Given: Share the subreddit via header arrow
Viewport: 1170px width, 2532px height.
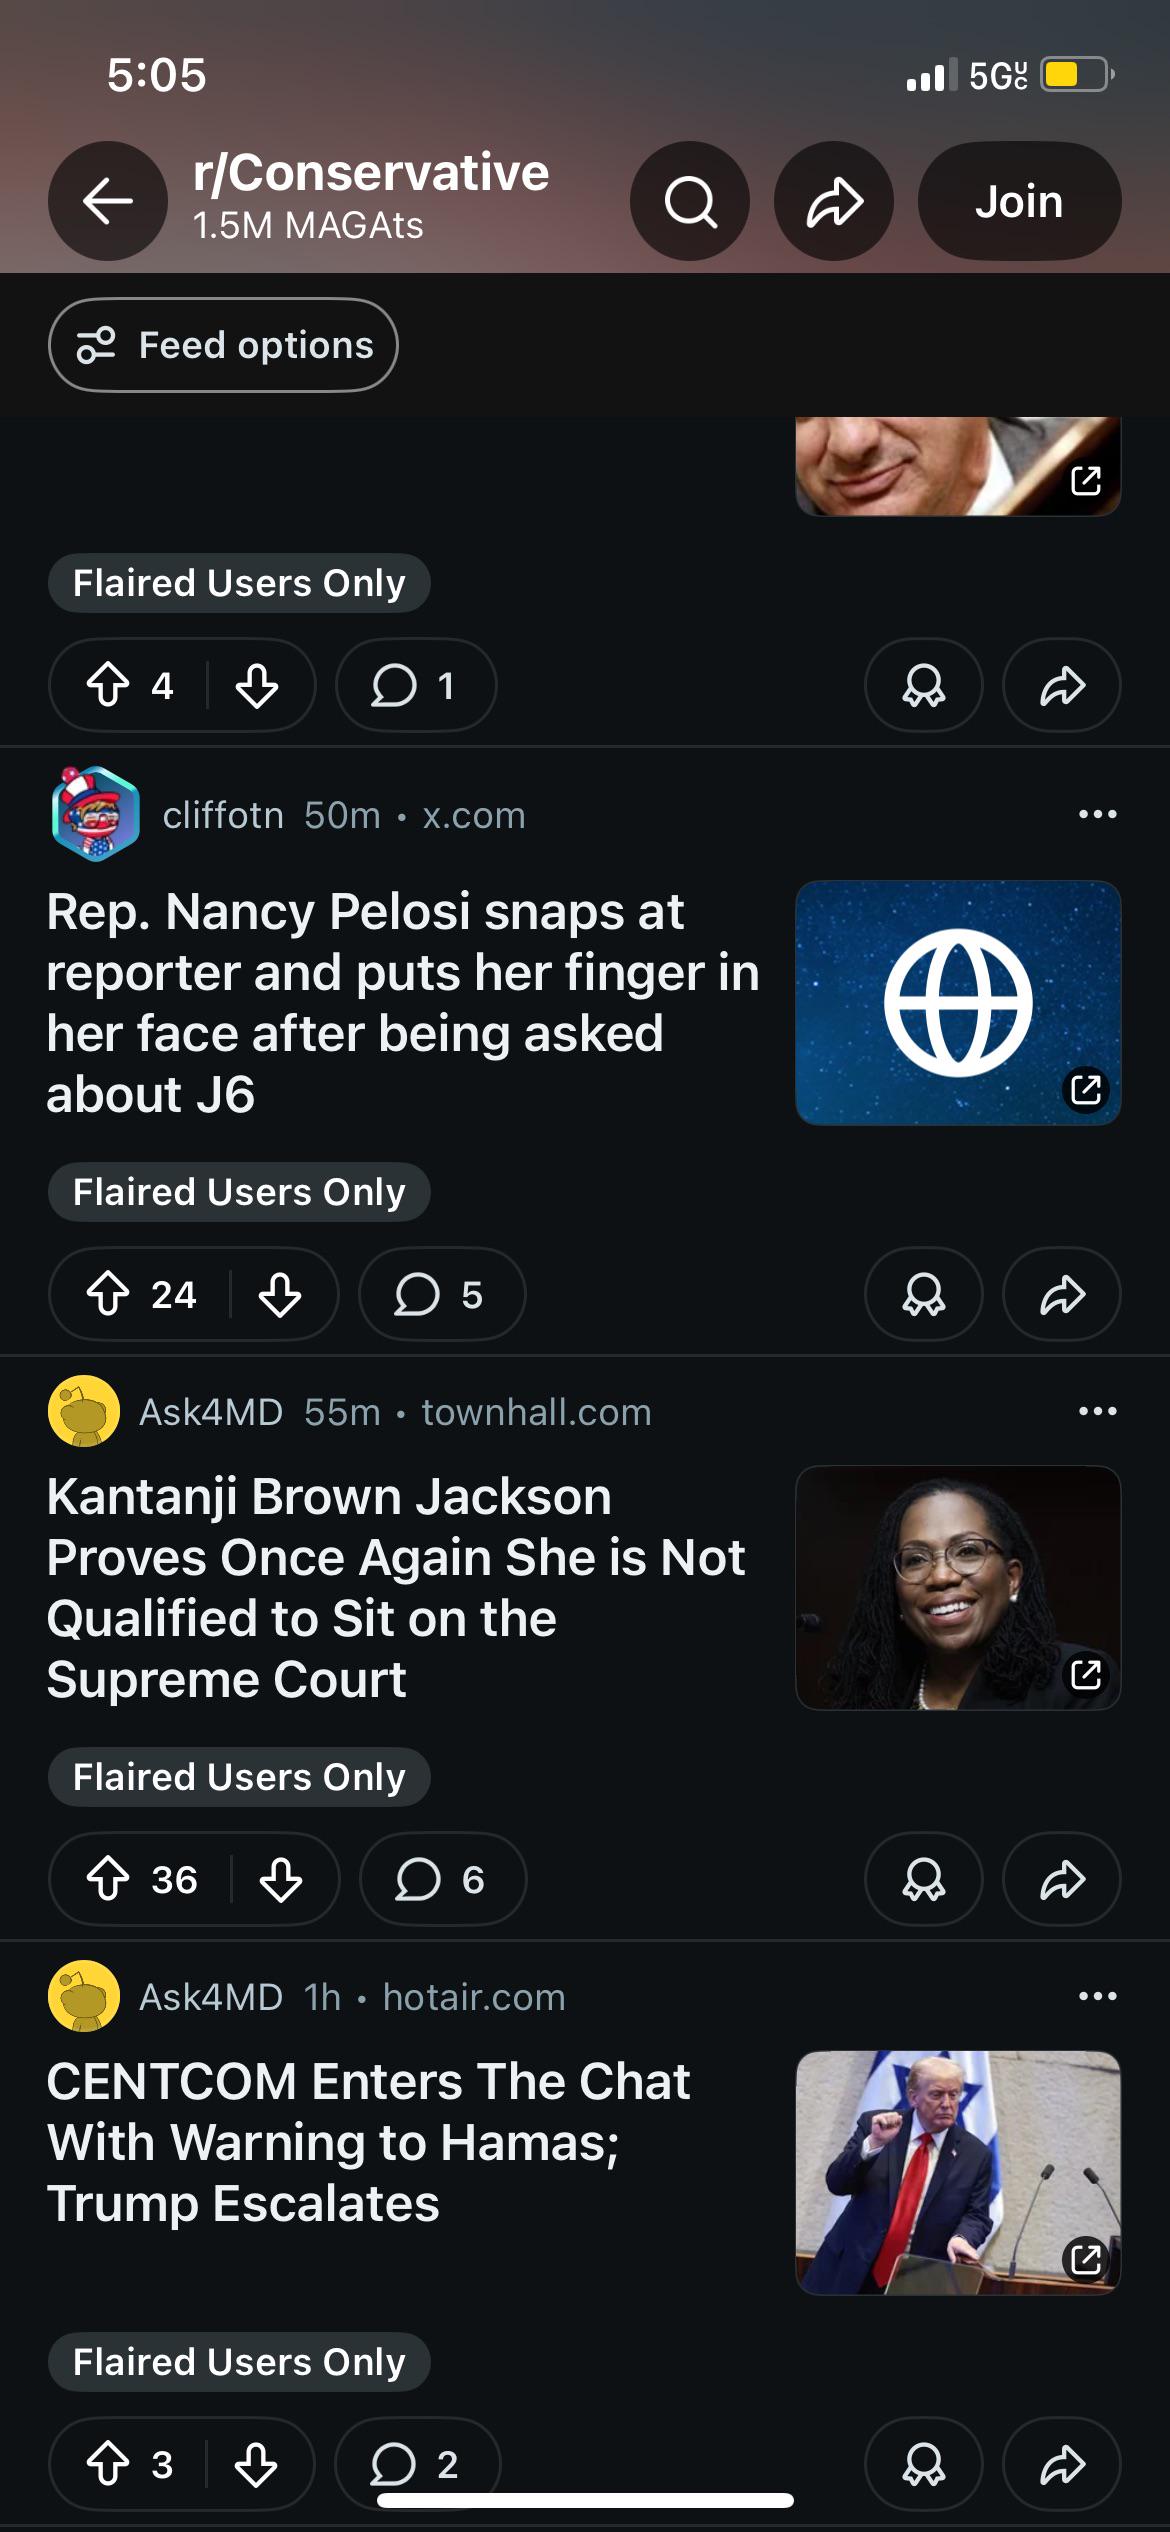Looking at the screenshot, I should pos(834,201).
